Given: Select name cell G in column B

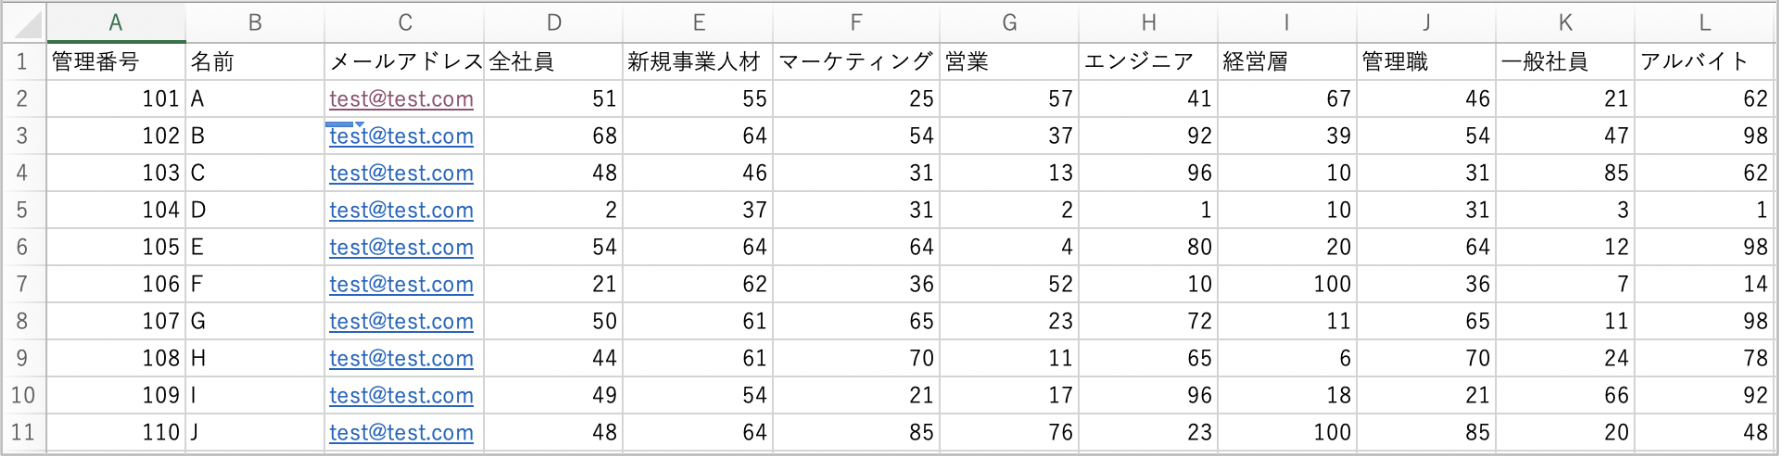Looking at the screenshot, I should 255,321.
